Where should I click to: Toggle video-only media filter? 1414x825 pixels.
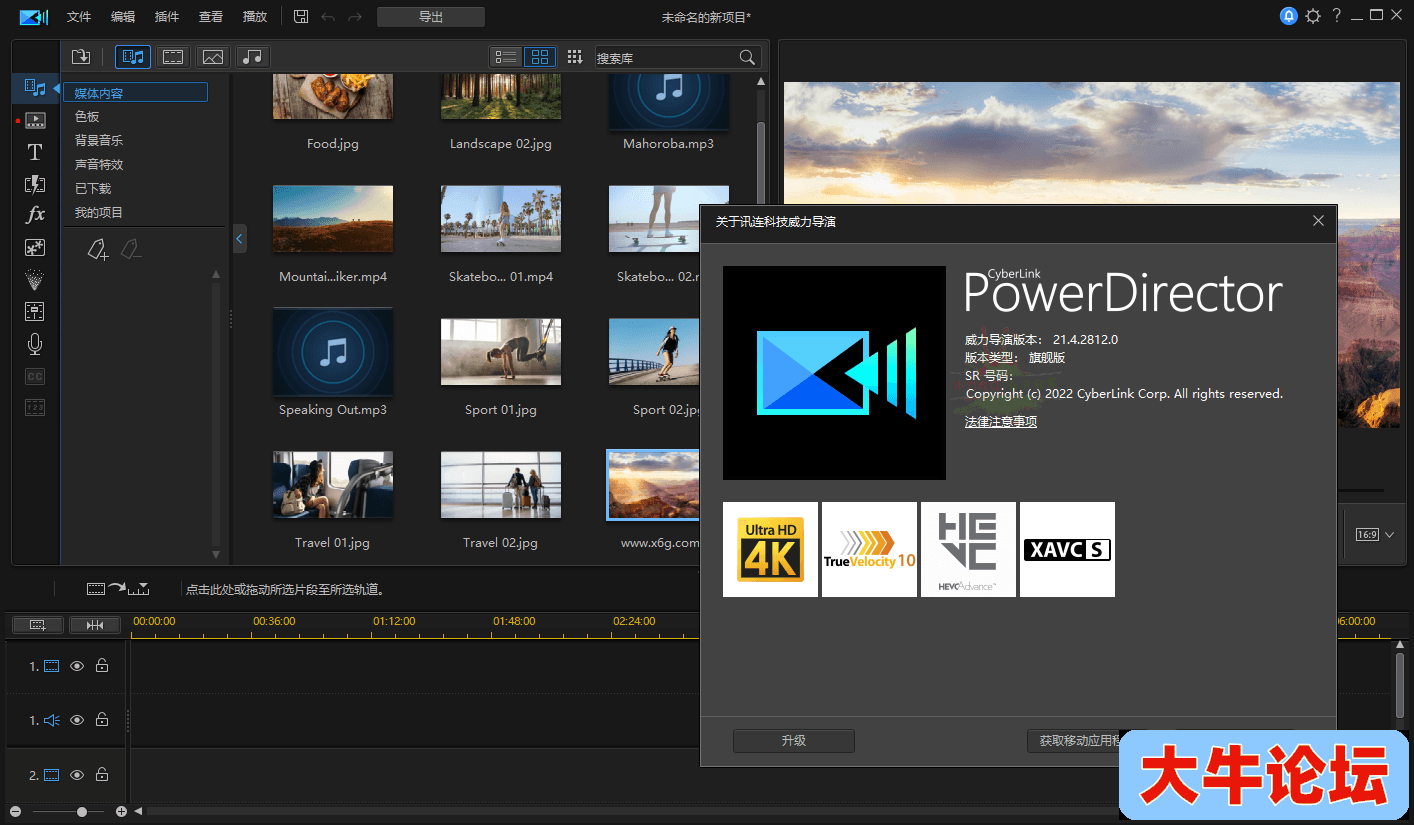173,57
